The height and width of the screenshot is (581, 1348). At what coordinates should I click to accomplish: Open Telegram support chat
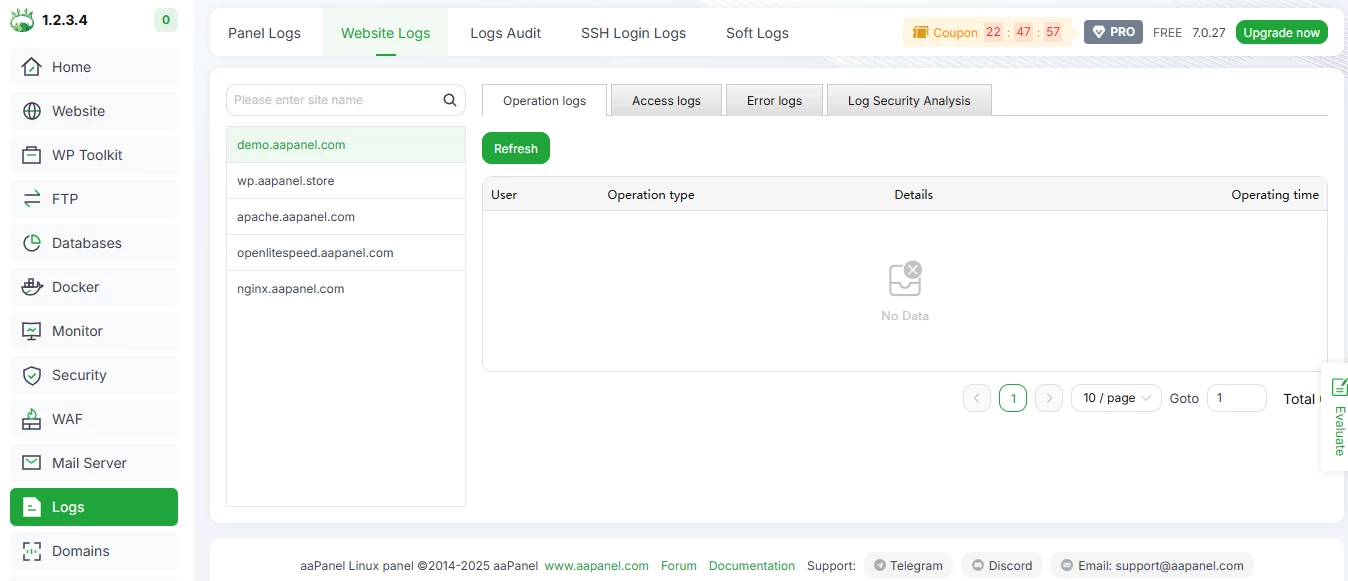908,565
